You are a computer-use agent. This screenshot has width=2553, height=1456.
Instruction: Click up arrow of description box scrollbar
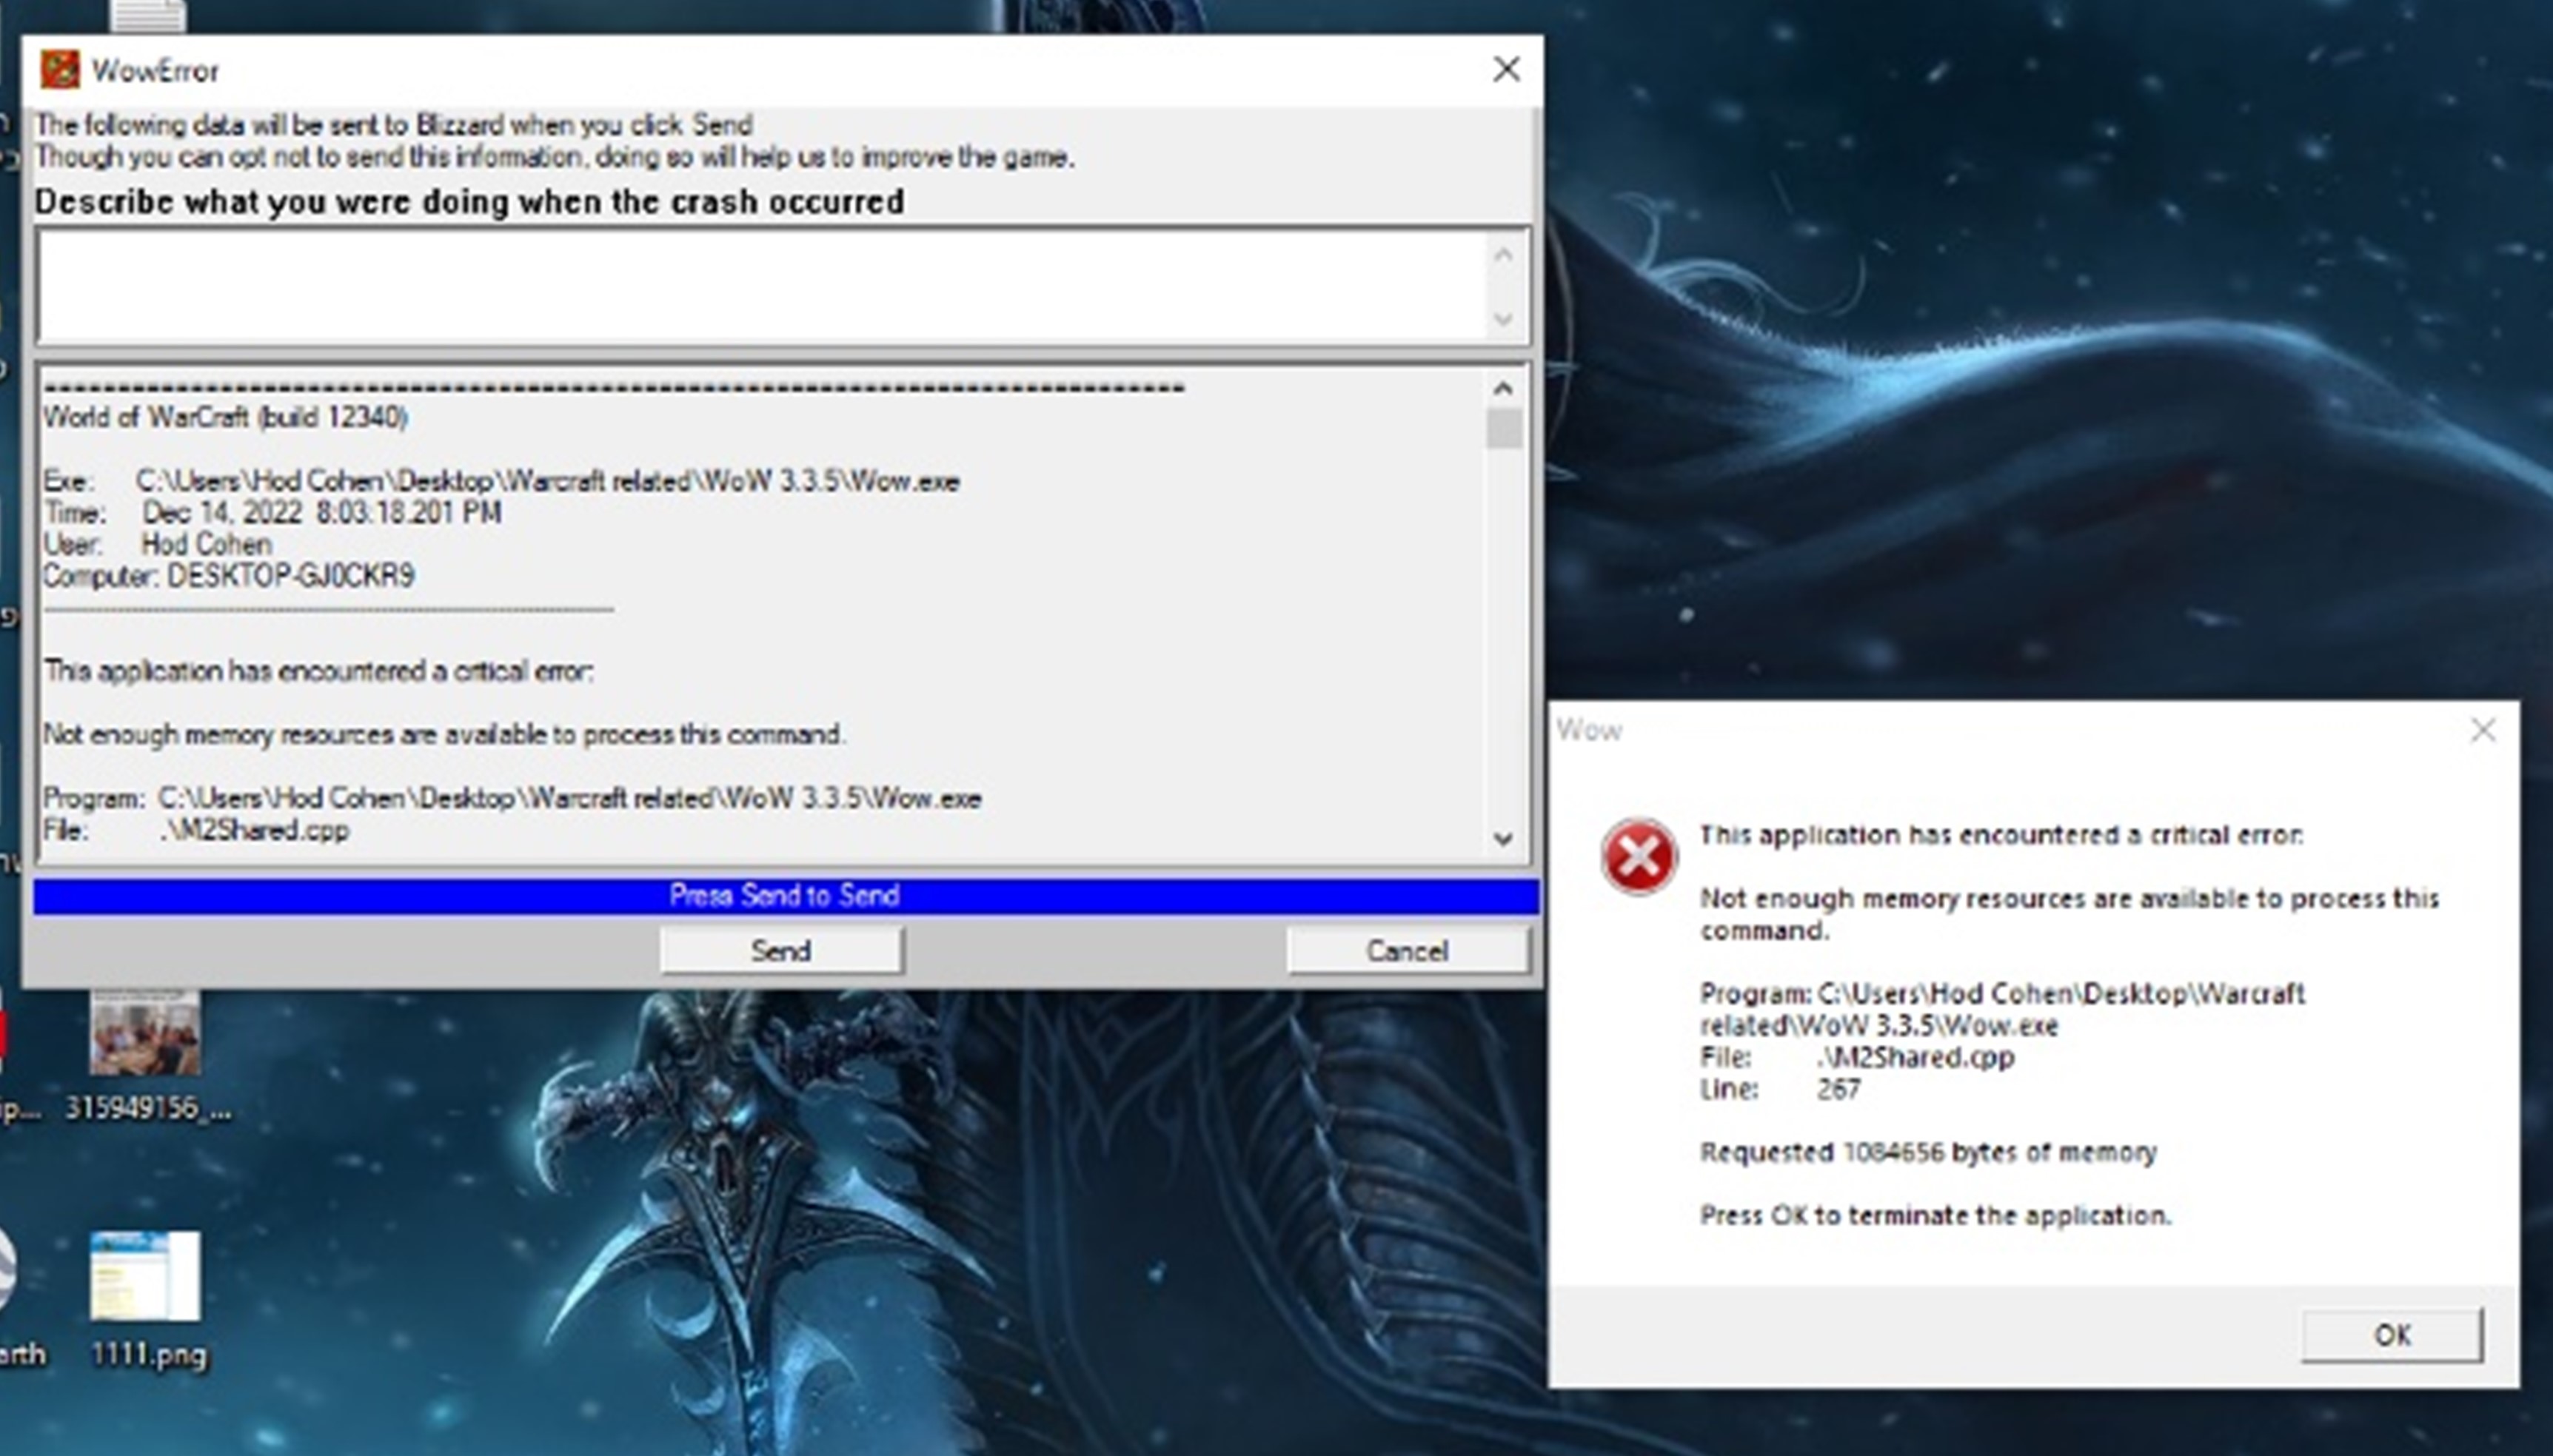click(x=1502, y=255)
